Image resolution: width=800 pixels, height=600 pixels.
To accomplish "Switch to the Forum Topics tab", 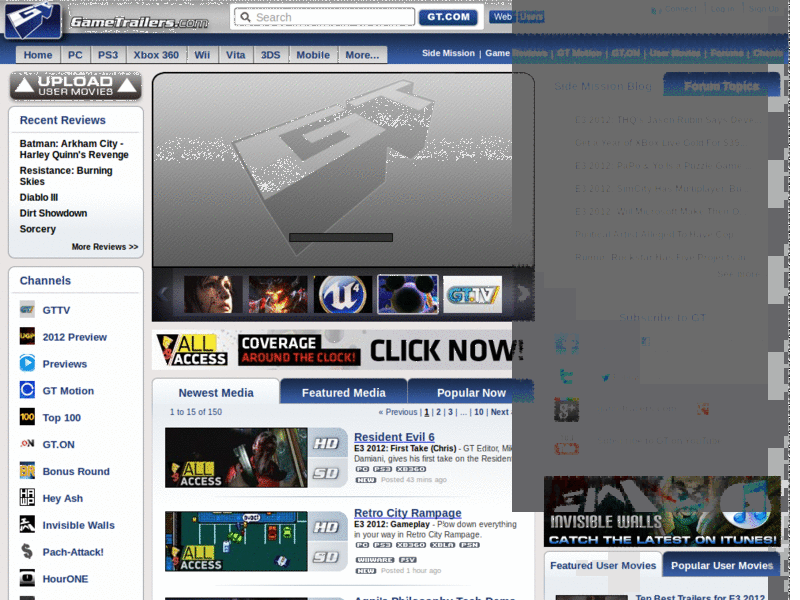I will click(x=721, y=86).
